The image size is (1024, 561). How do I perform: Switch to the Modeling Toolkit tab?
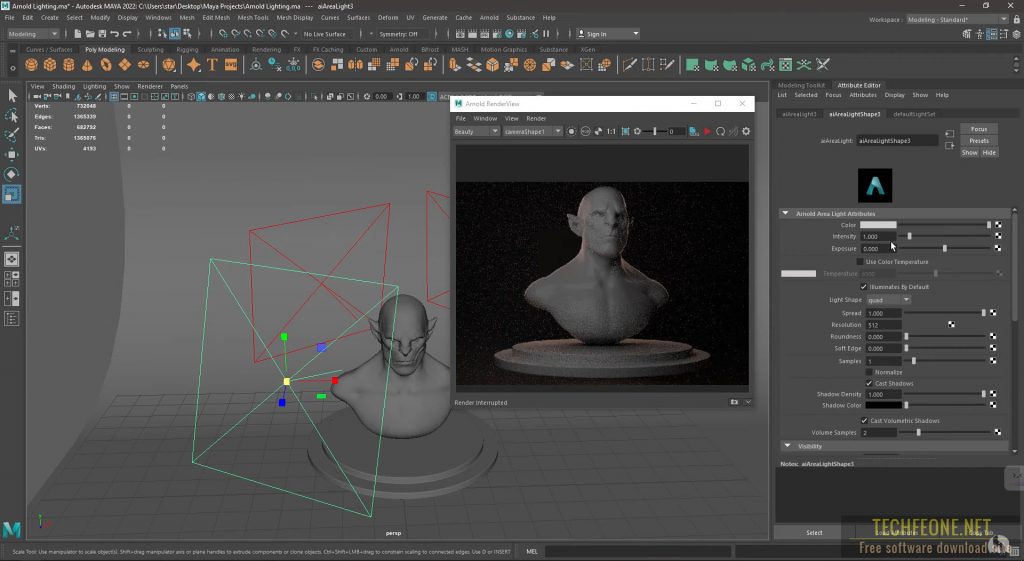801,85
